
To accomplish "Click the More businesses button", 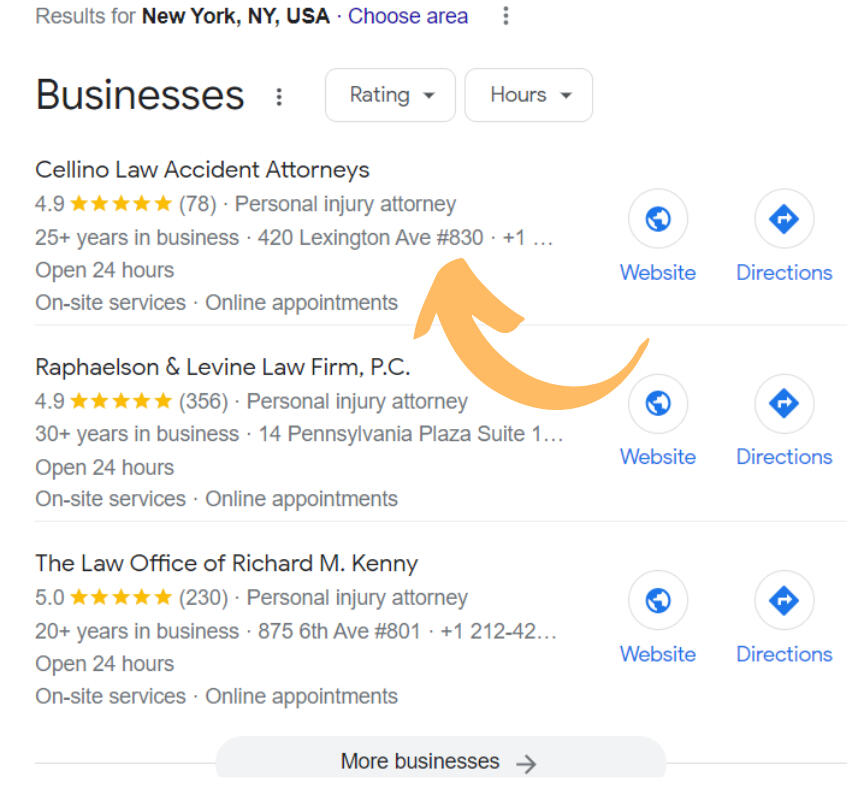I will [x=439, y=762].
